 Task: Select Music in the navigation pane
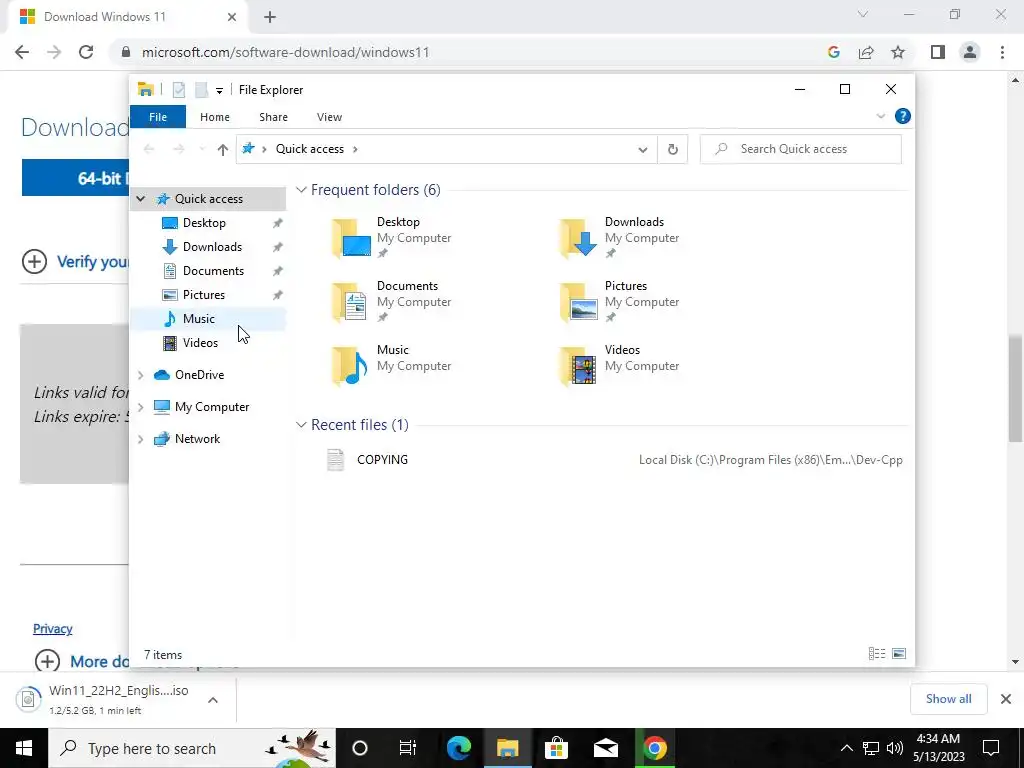198,319
